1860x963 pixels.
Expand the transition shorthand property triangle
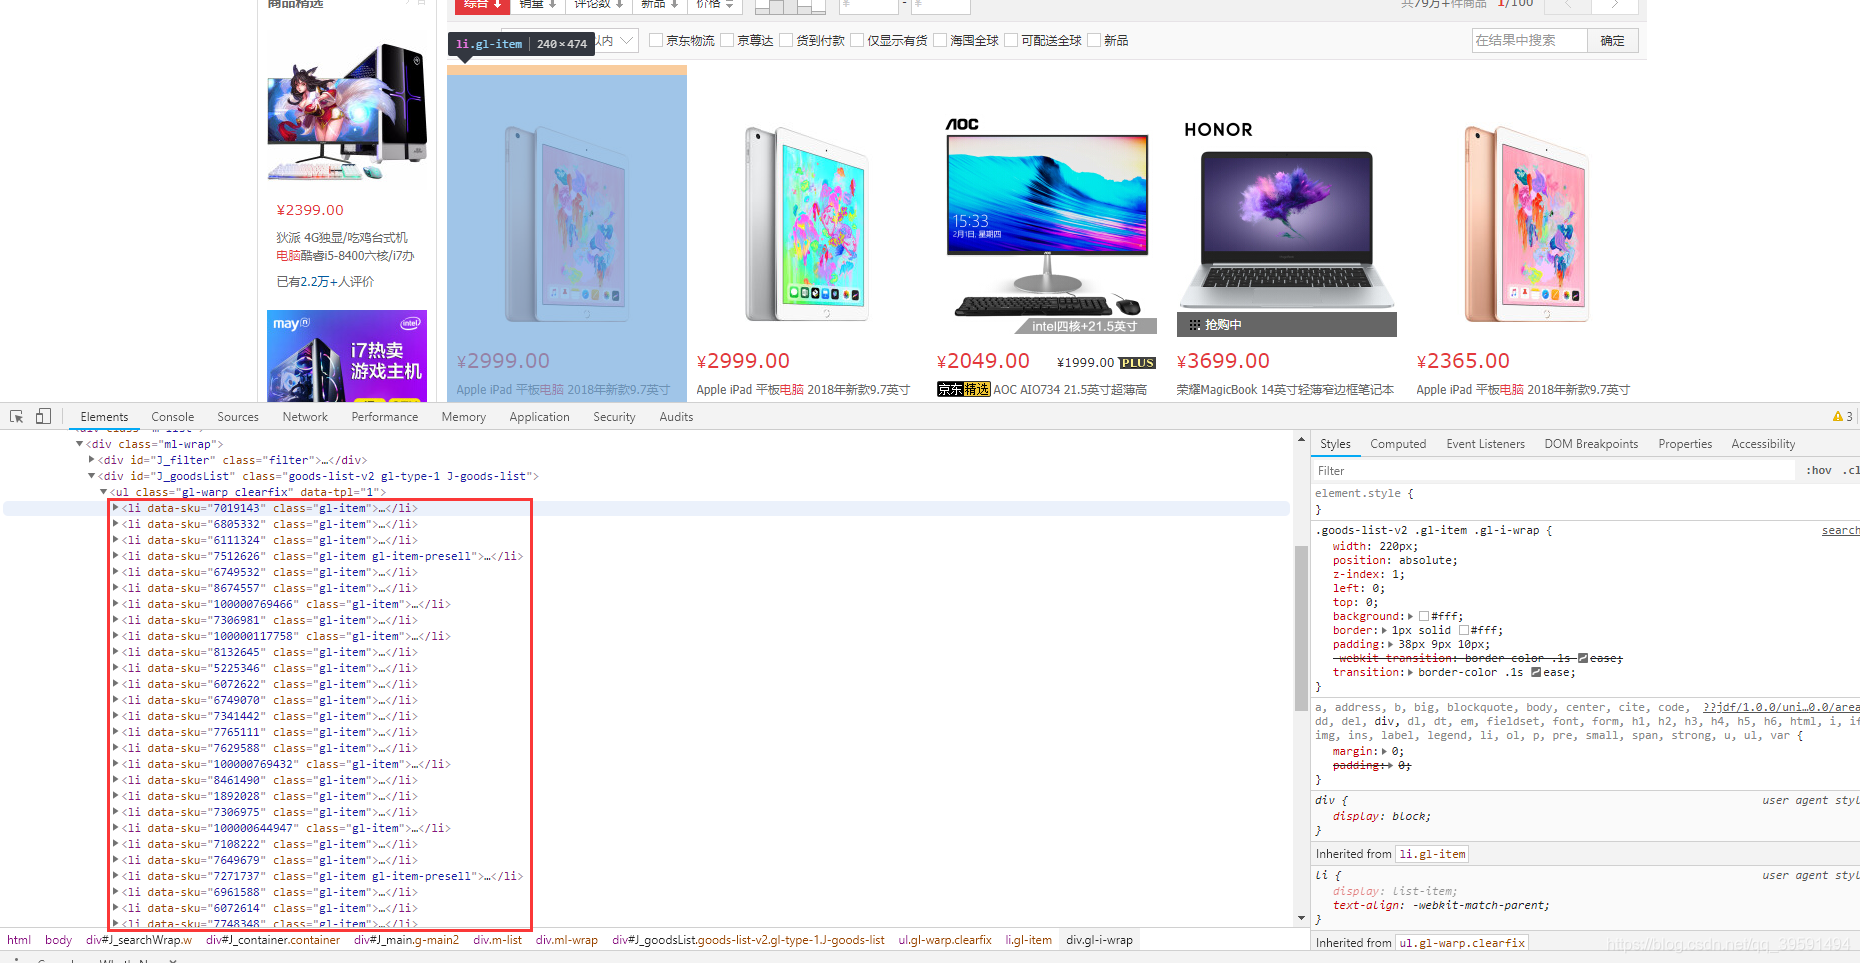(1411, 672)
